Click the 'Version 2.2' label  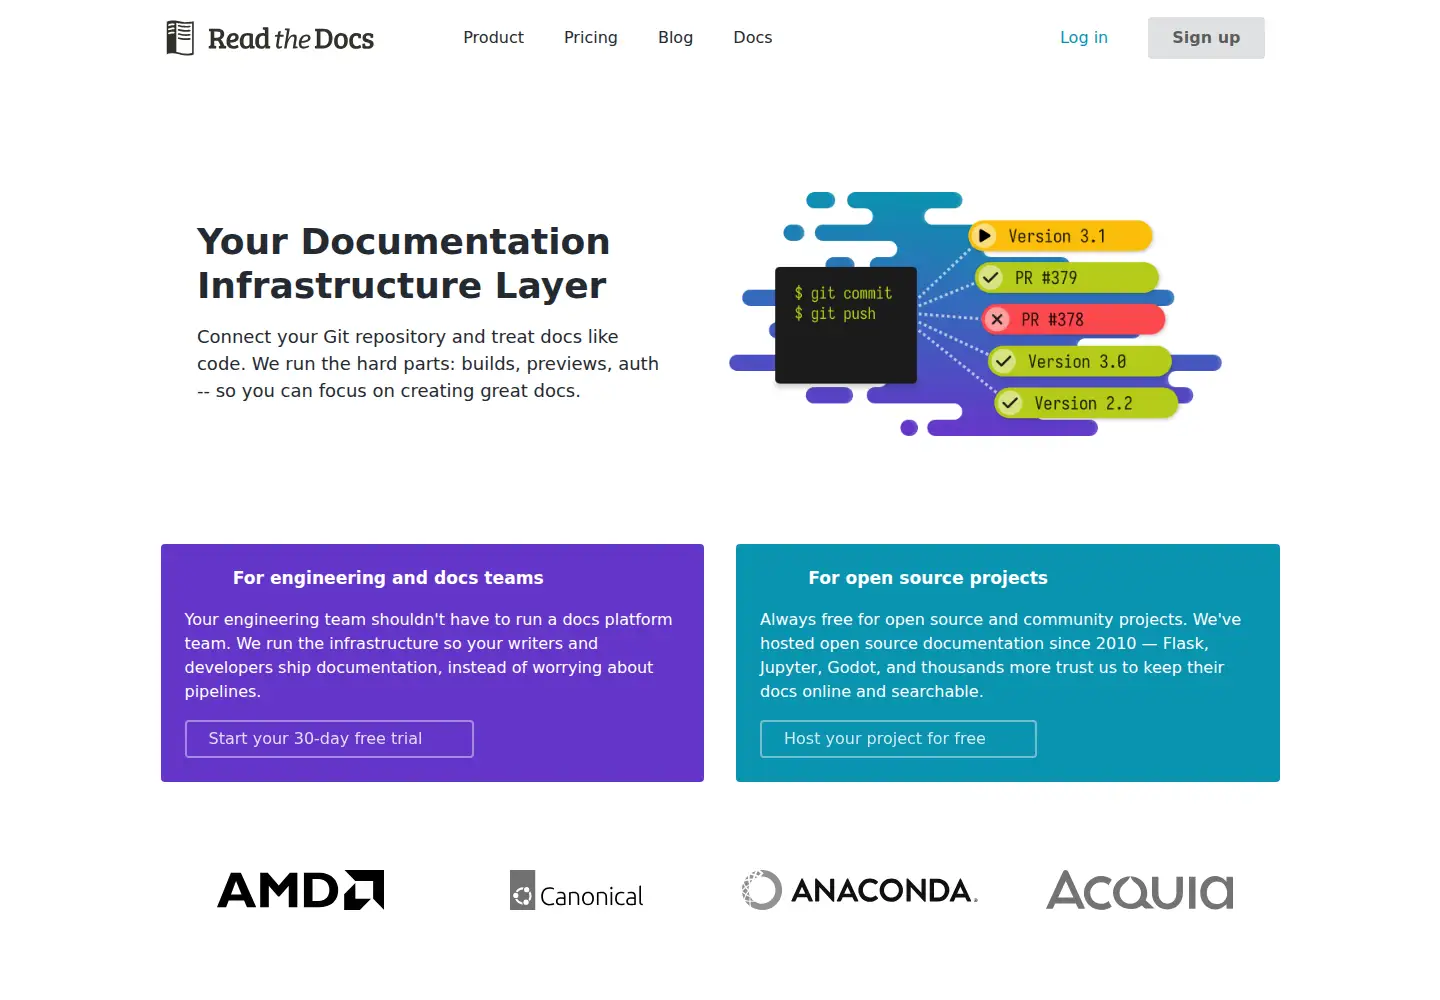[x=1083, y=404]
